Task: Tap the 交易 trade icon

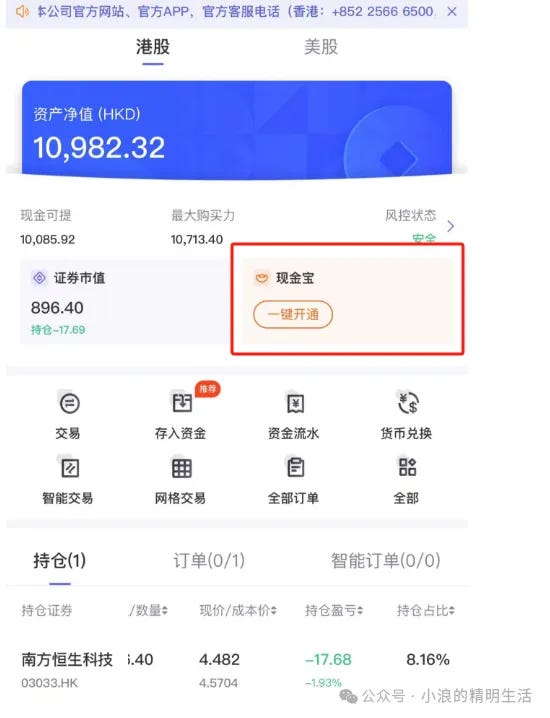Action: (69, 403)
